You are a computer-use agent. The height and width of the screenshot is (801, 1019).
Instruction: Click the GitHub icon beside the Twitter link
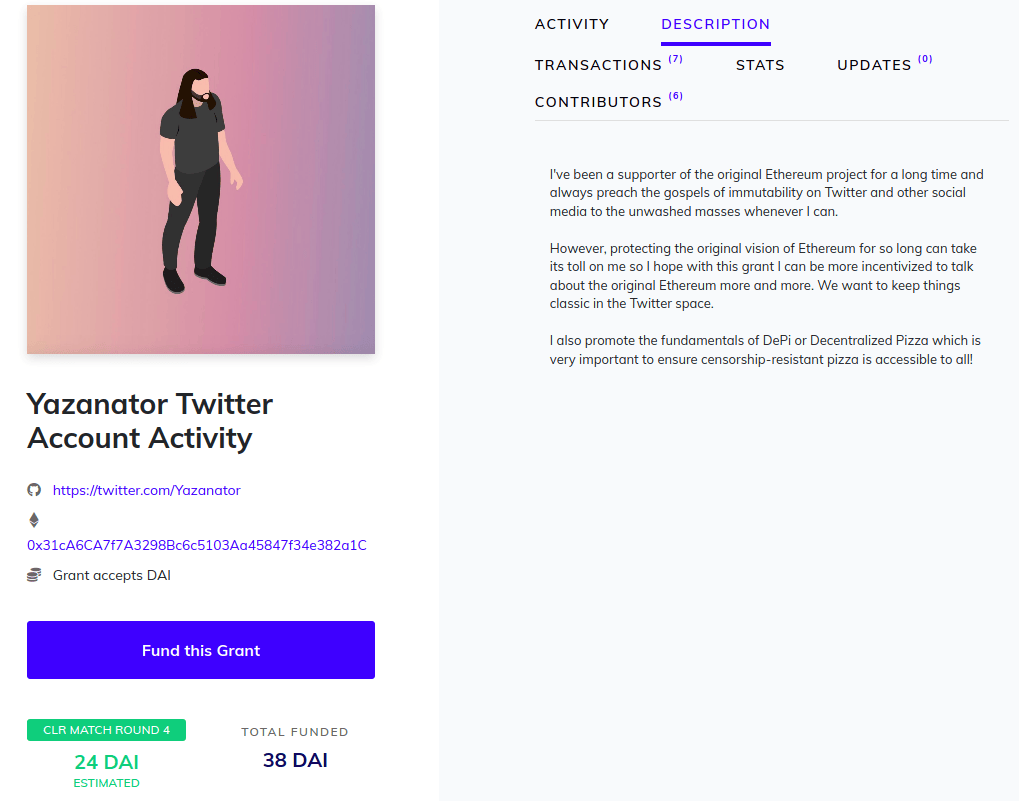click(x=34, y=490)
